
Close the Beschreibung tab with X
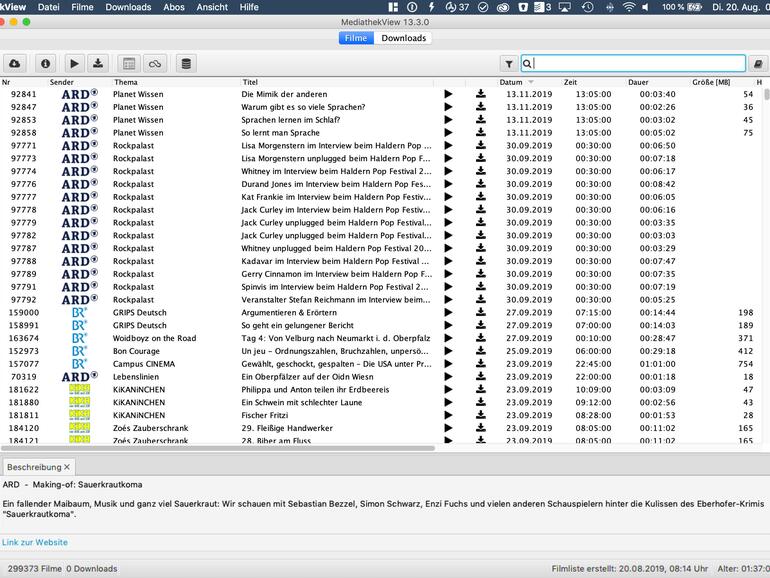pos(67,467)
